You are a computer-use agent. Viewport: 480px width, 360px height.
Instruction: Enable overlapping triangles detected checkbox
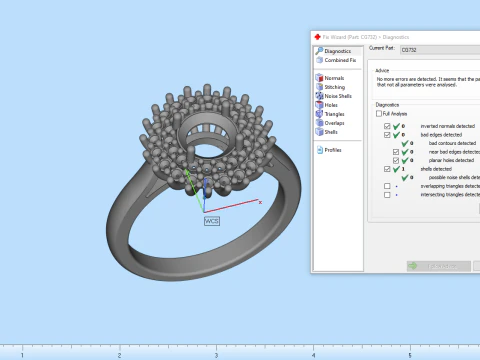coord(387,186)
